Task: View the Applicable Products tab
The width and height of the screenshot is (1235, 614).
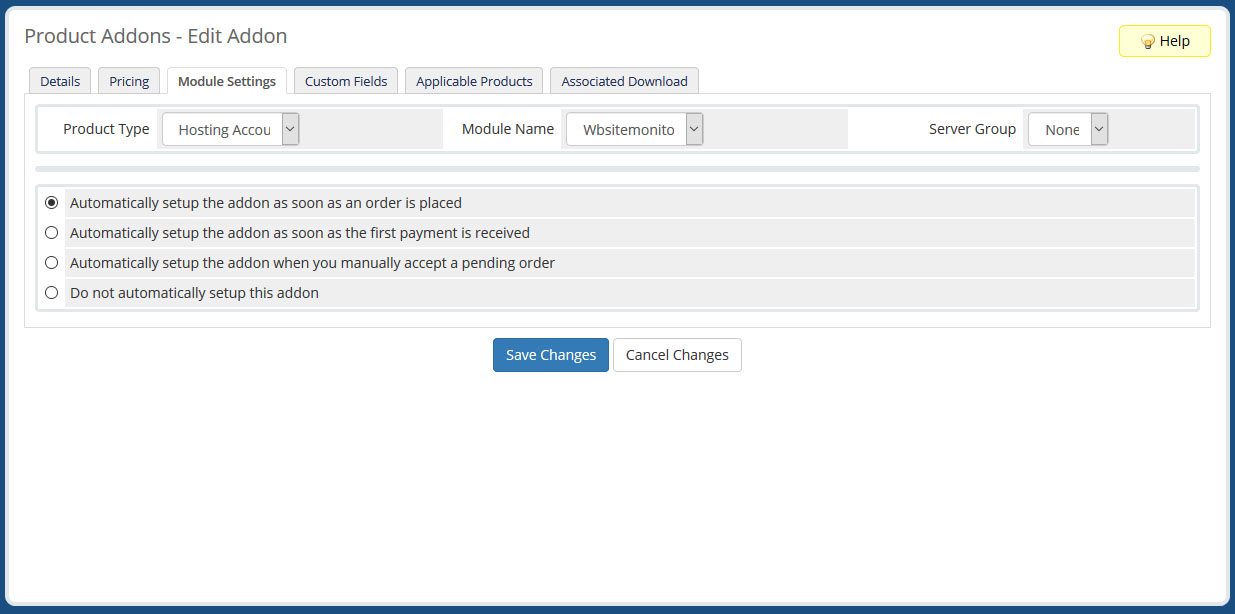Action: pos(473,80)
